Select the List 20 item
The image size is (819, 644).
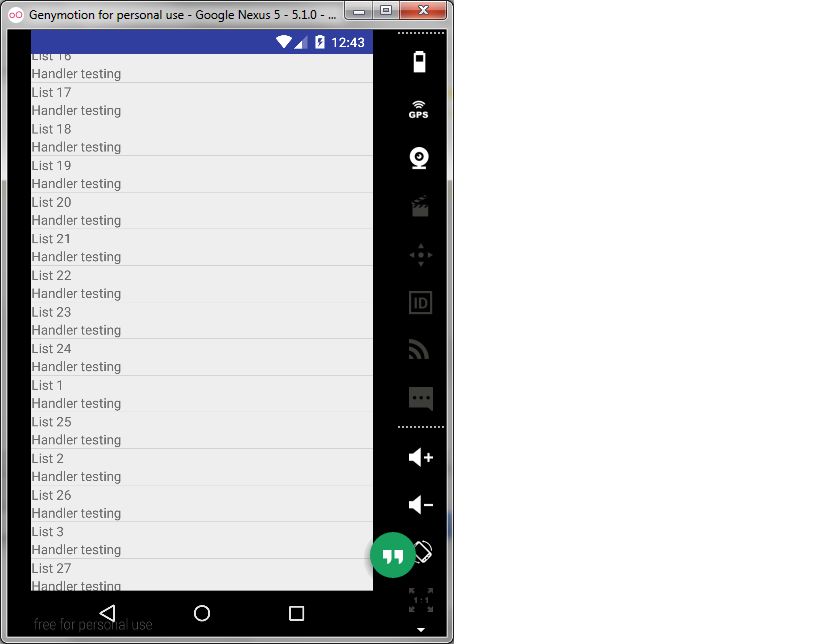pos(202,211)
